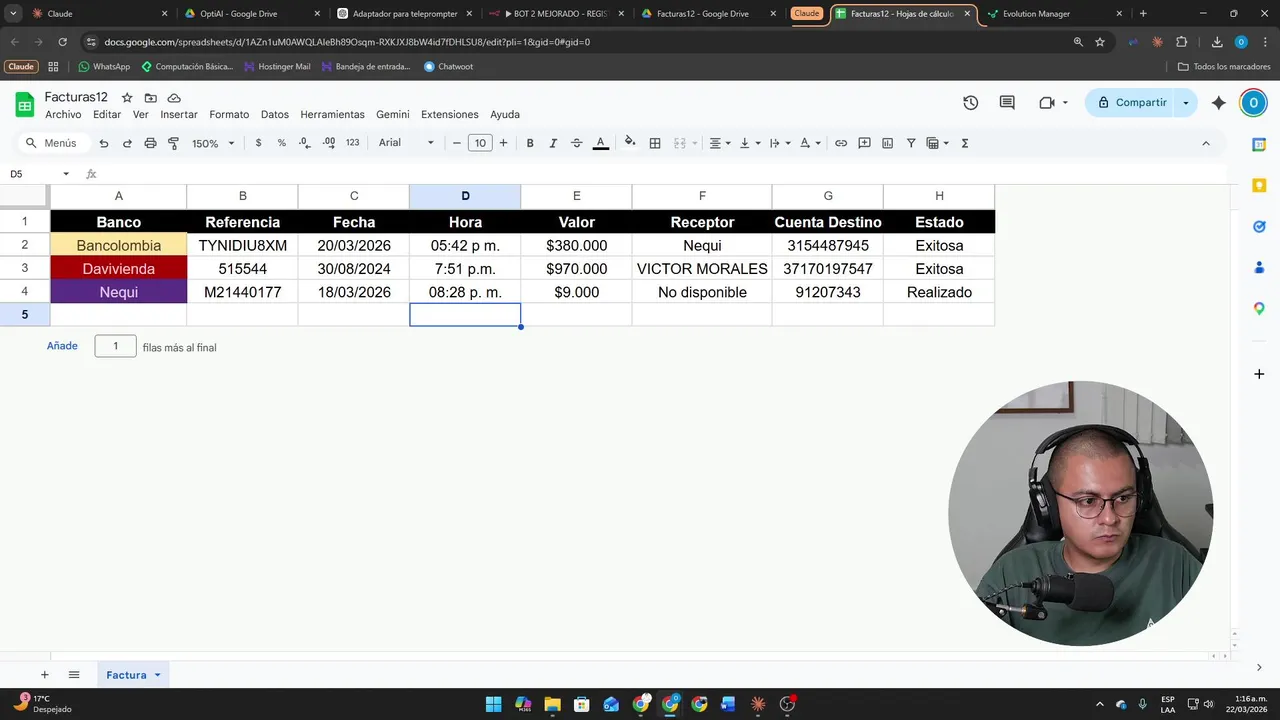Open the Functions sigma menu
Viewport: 1280px width, 720px height.
click(x=965, y=143)
